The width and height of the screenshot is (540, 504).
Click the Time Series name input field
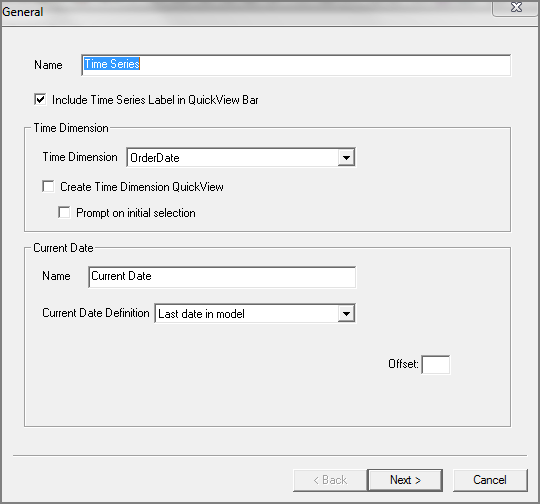coord(296,65)
